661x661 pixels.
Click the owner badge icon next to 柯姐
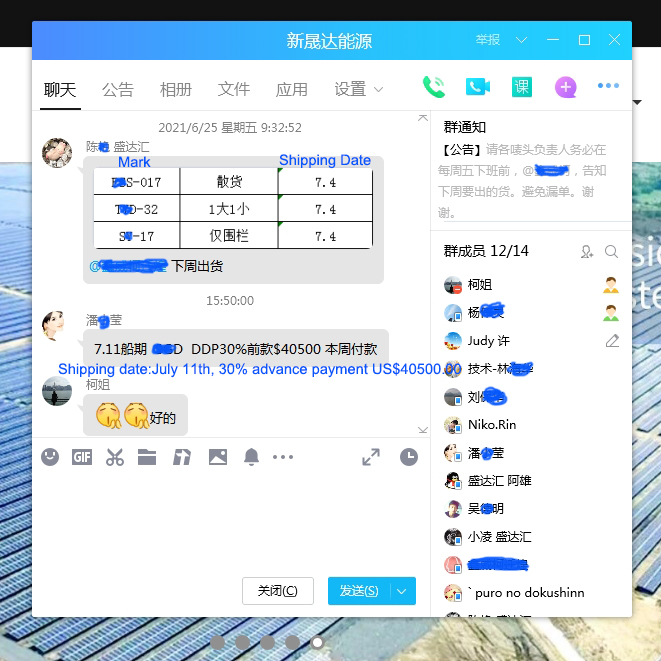[x=610, y=285]
